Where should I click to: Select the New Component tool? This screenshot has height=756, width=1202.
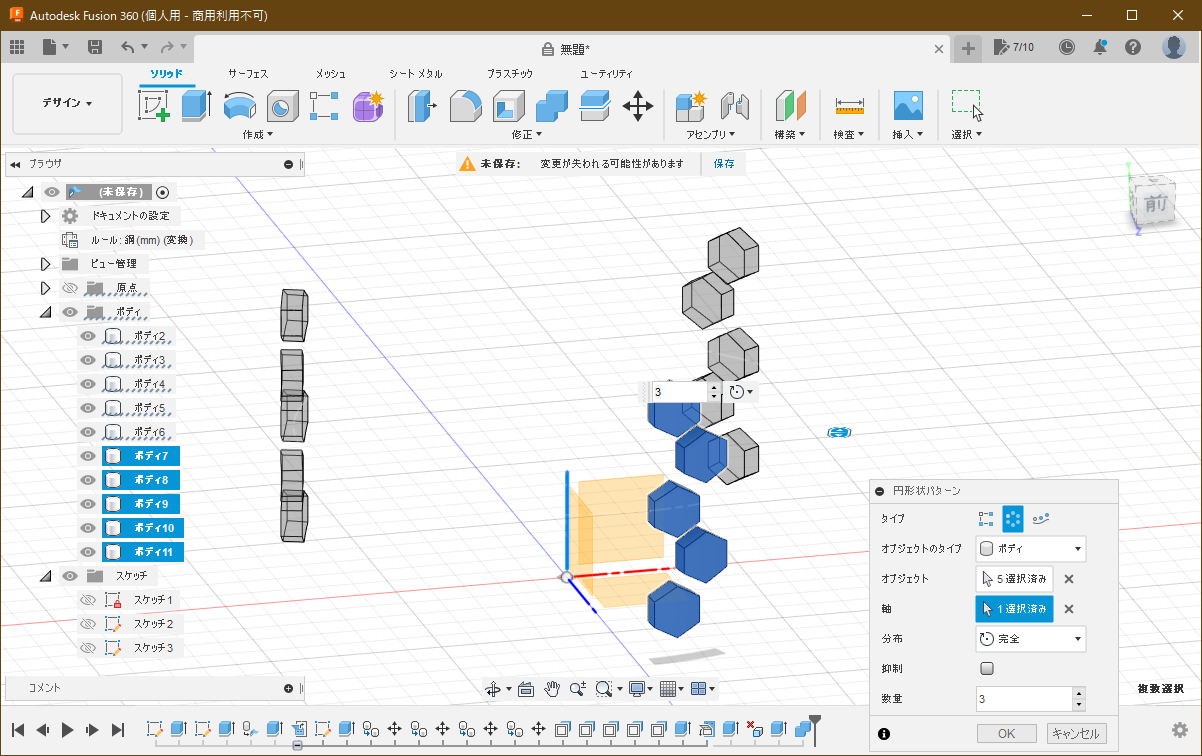click(x=691, y=105)
